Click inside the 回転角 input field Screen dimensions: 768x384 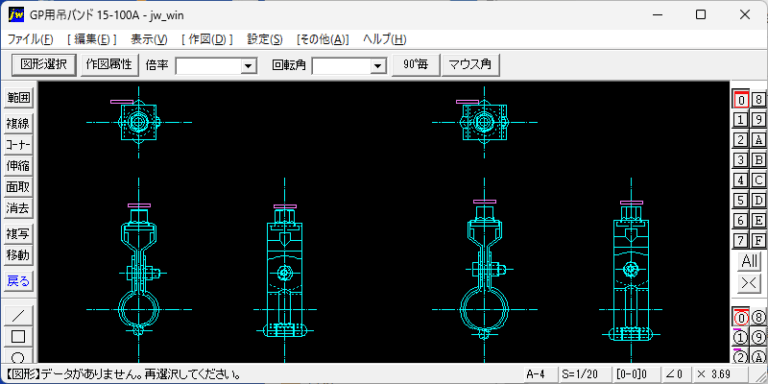point(341,65)
